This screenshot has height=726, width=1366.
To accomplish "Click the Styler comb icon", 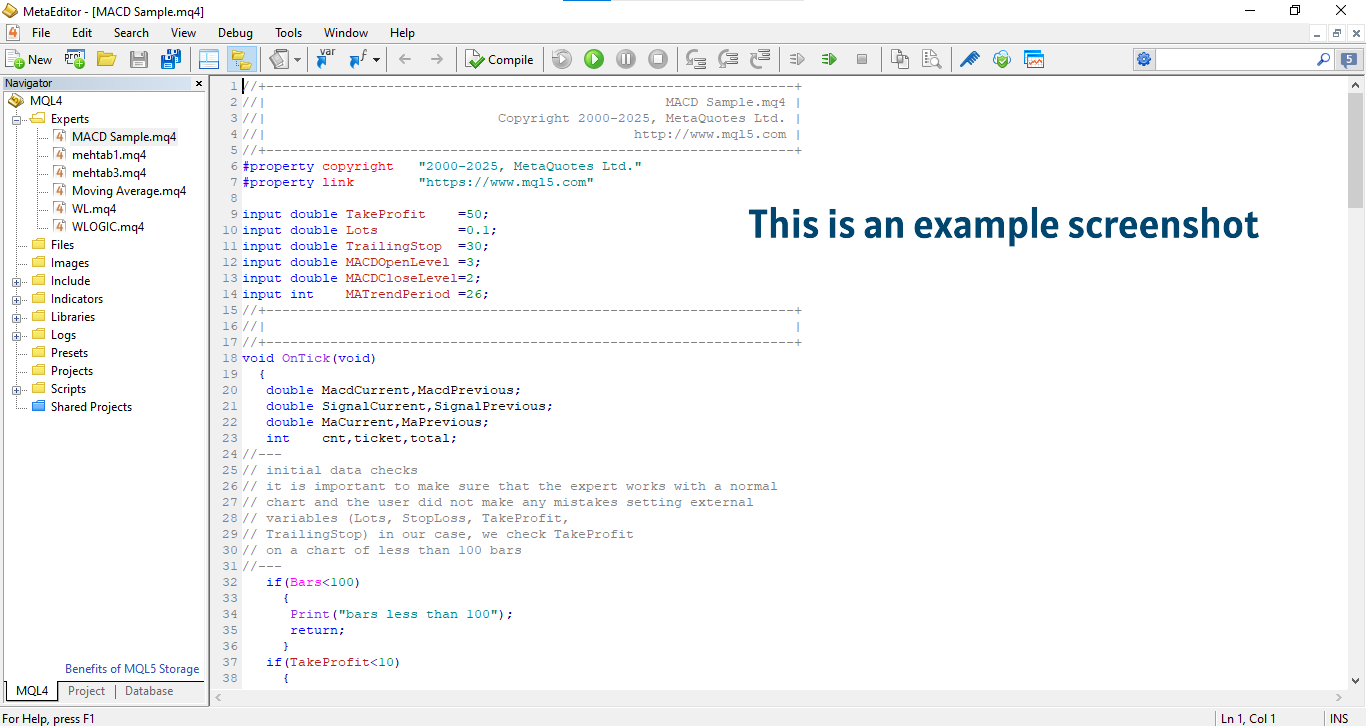I will click(x=969, y=60).
